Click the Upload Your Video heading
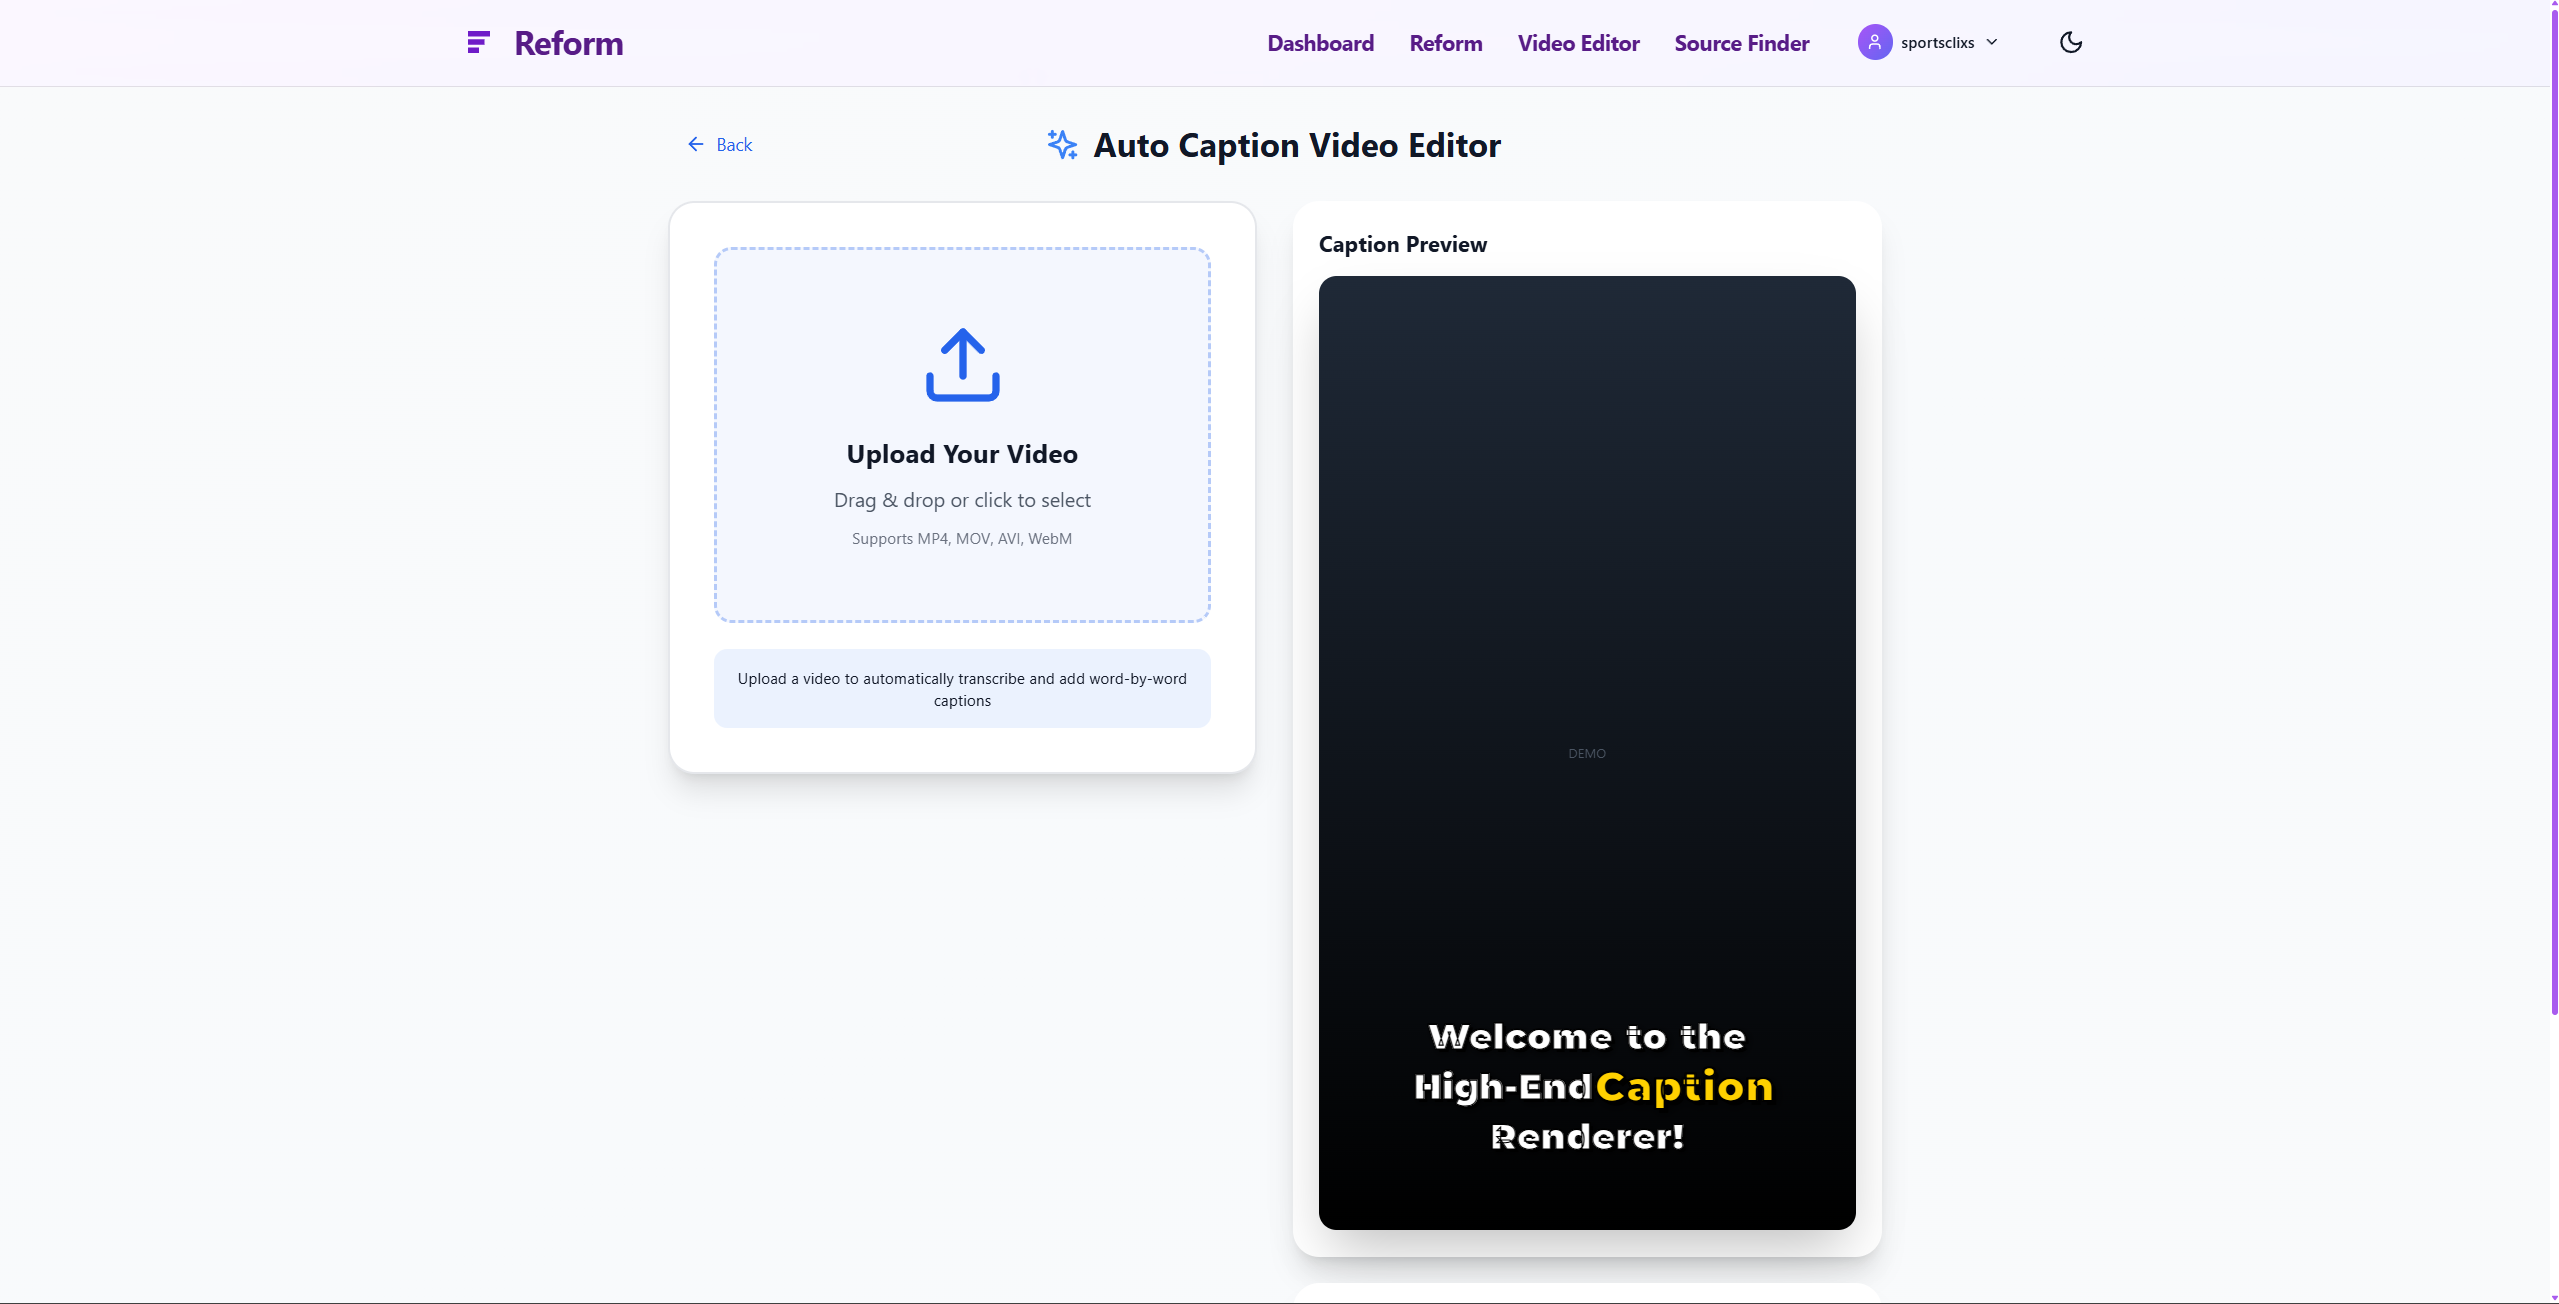Screen dimensions: 2559x1304 pyautogui.click(x=961, y=454)
